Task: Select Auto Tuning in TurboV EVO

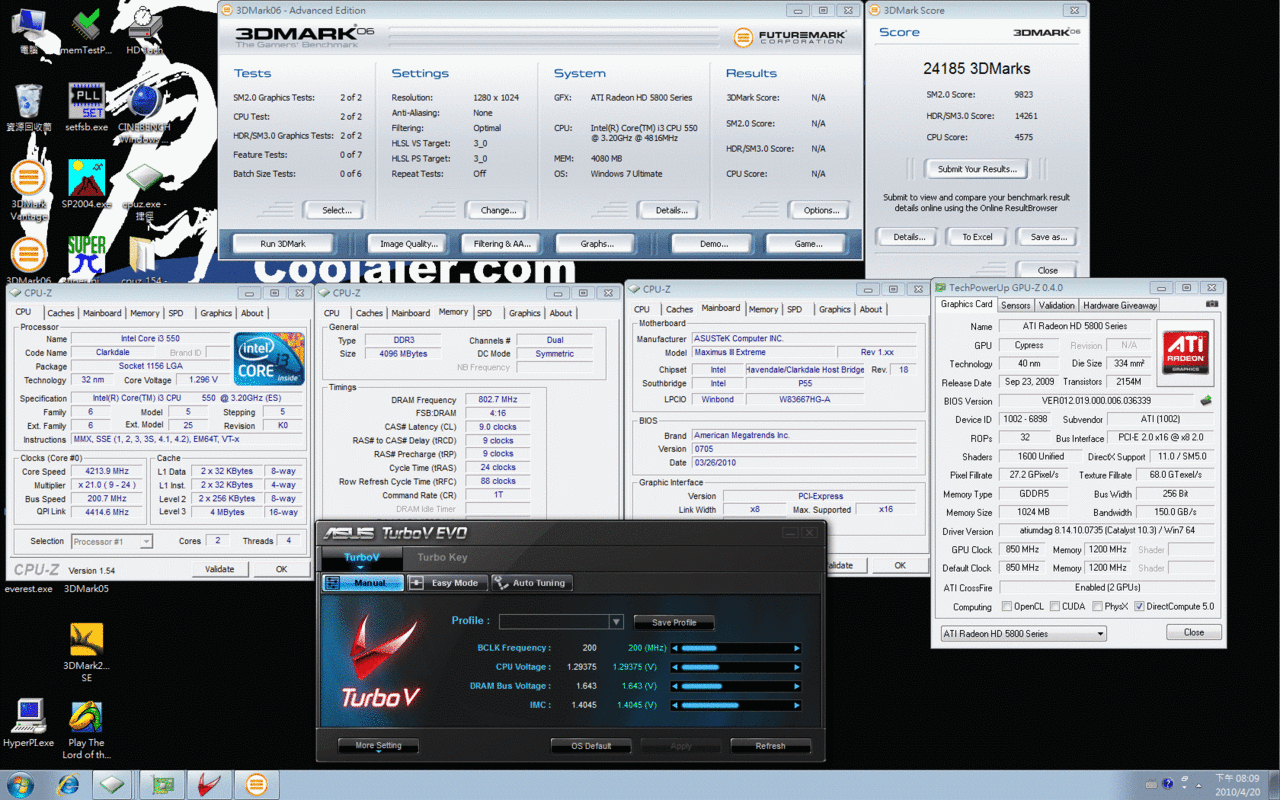Action: pyautogui.click(x=531, y=583)
